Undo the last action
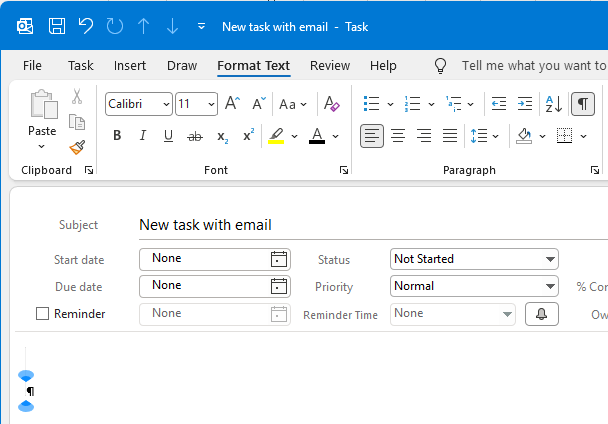608x424 pixels. (85, 26)
